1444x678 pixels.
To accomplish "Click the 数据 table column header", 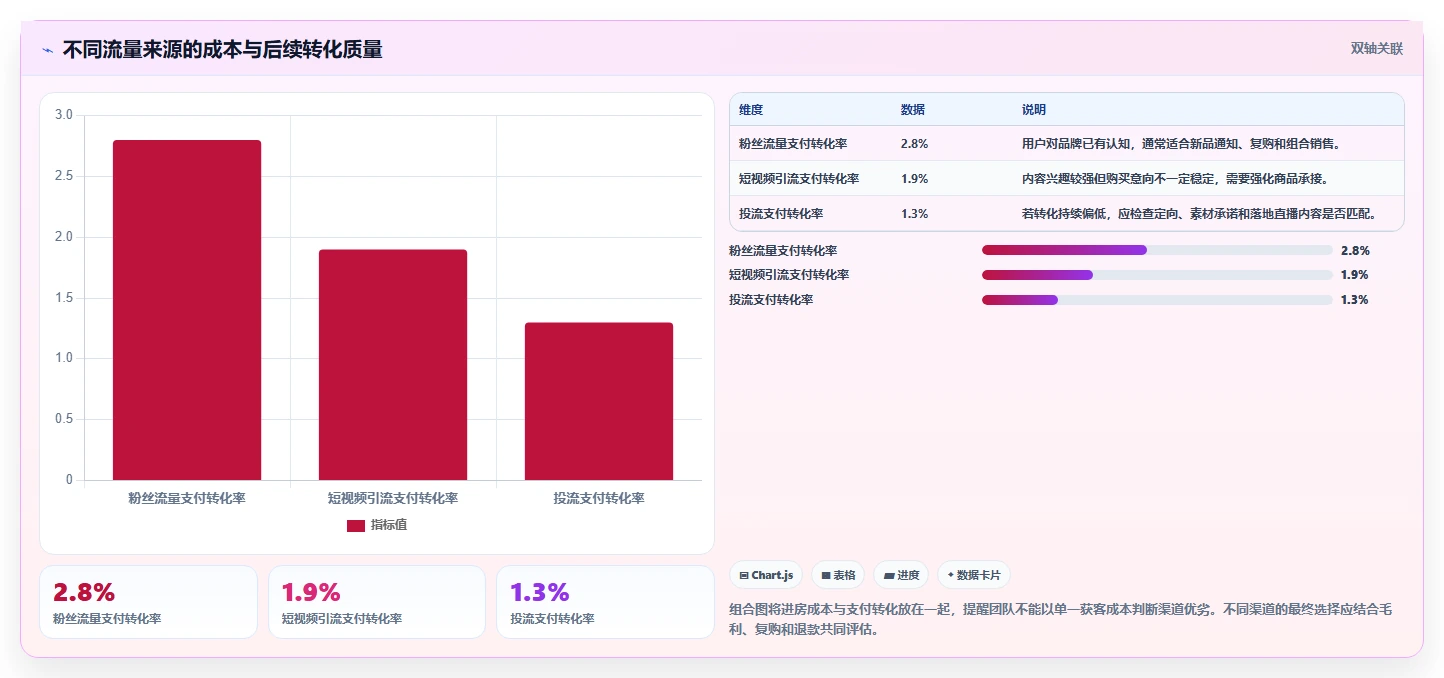I will pos(913,109).
